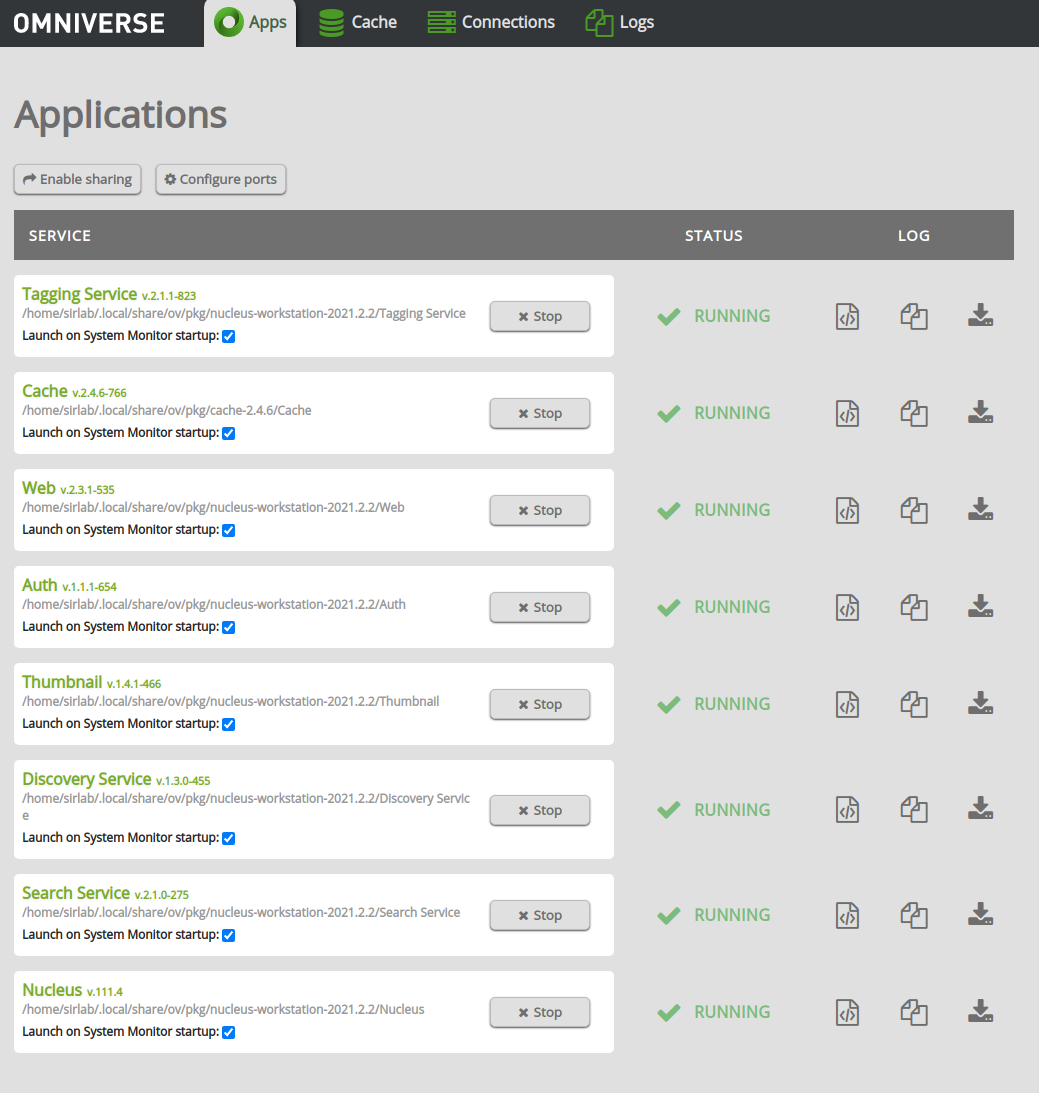Download the Web service log
Screen dimensions: 1039x1093
tap(981, 510)
